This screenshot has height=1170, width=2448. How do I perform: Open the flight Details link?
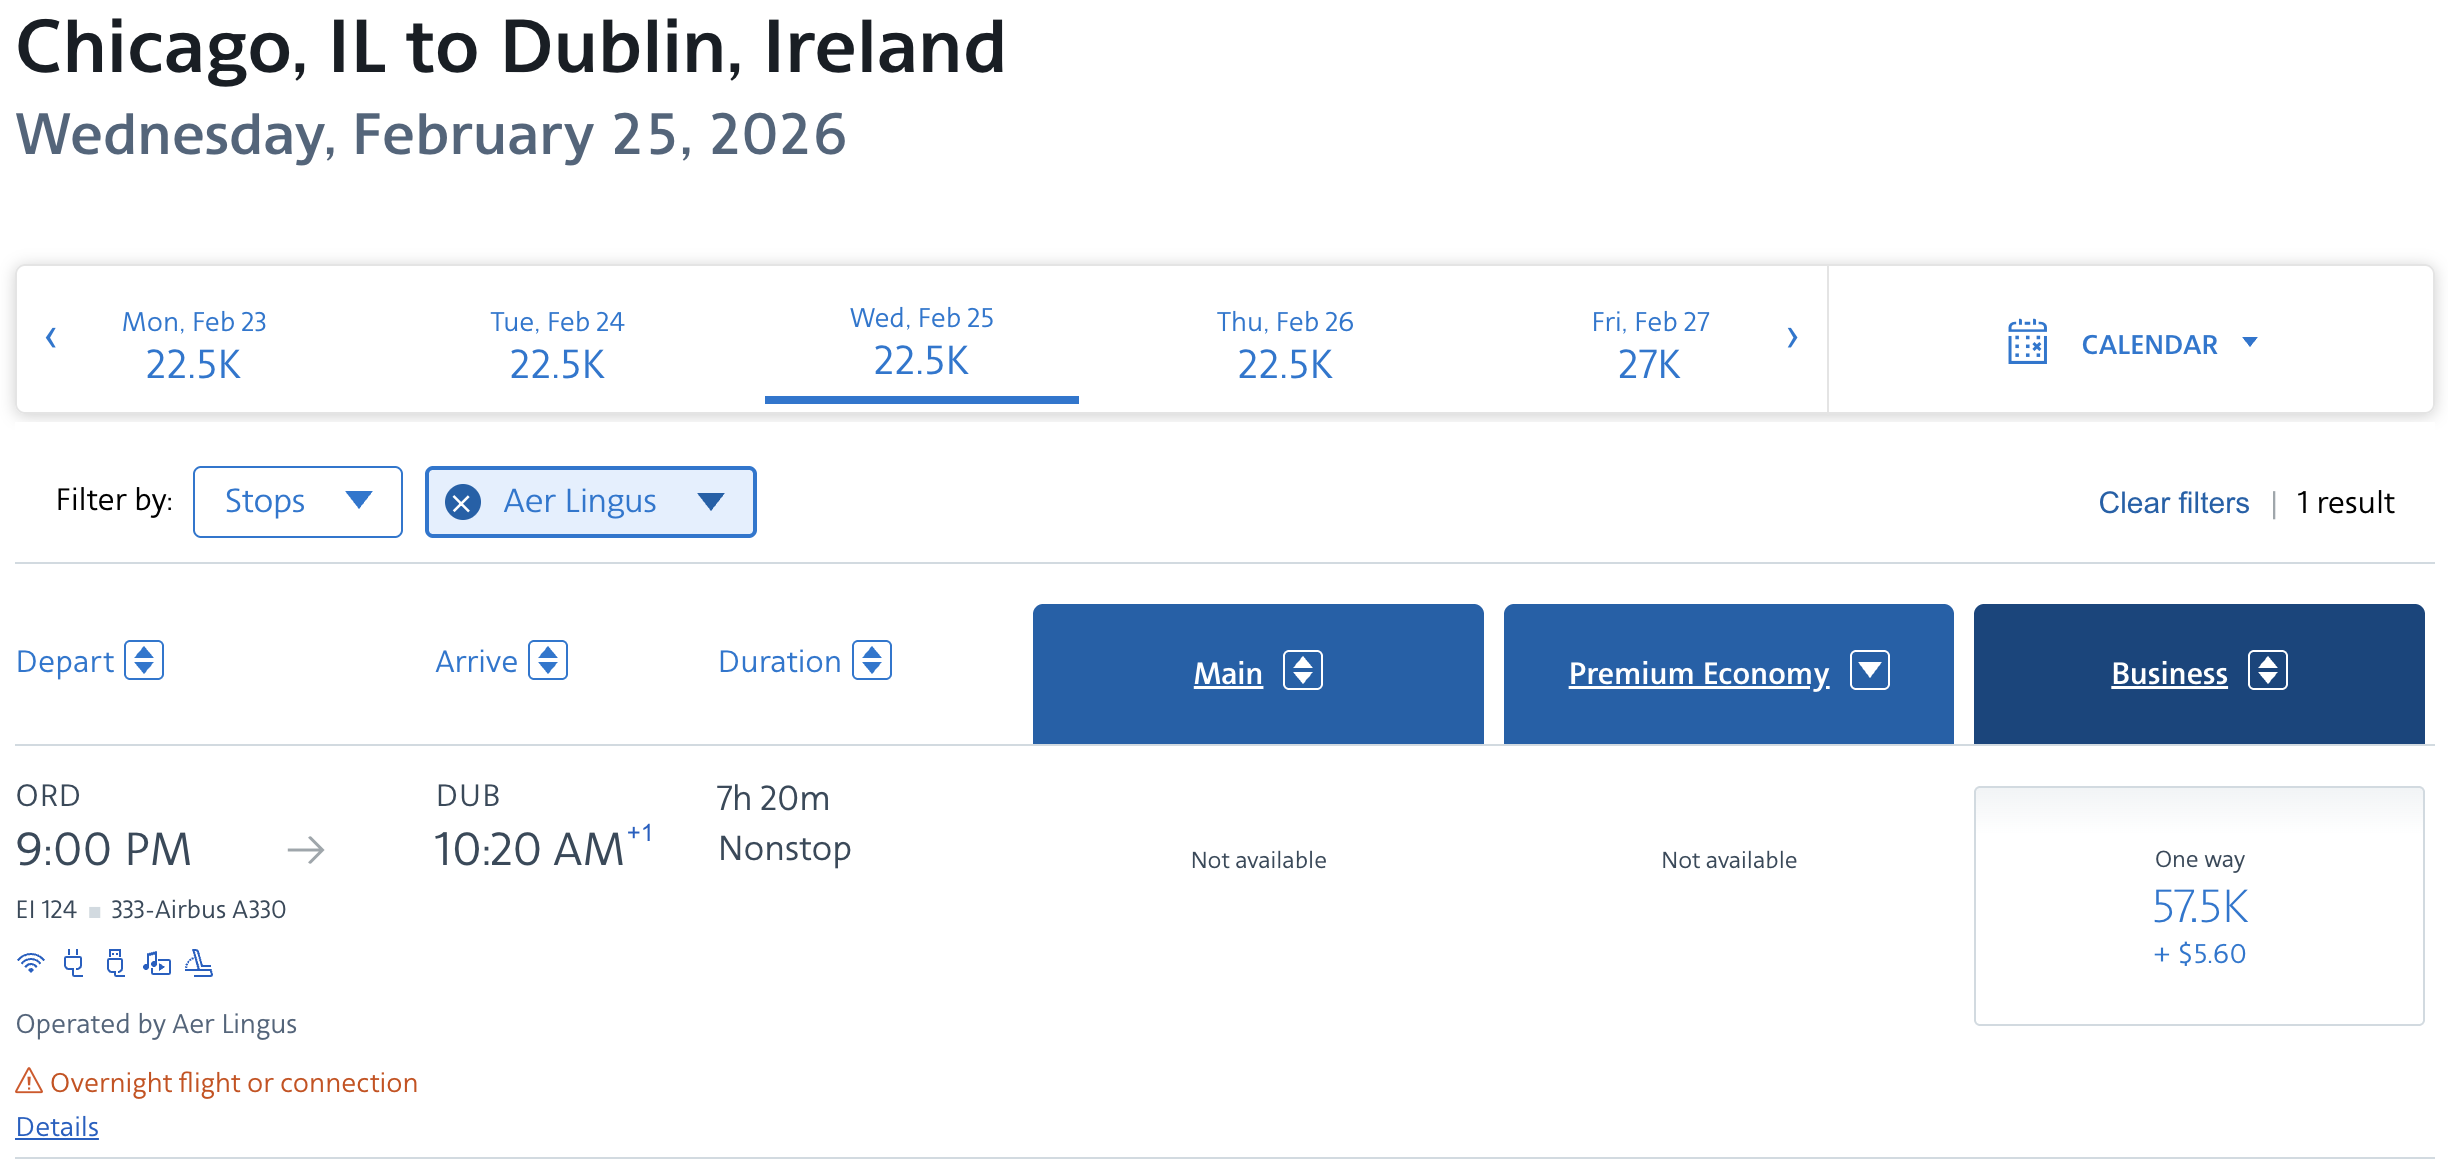tap(57, 1127)
